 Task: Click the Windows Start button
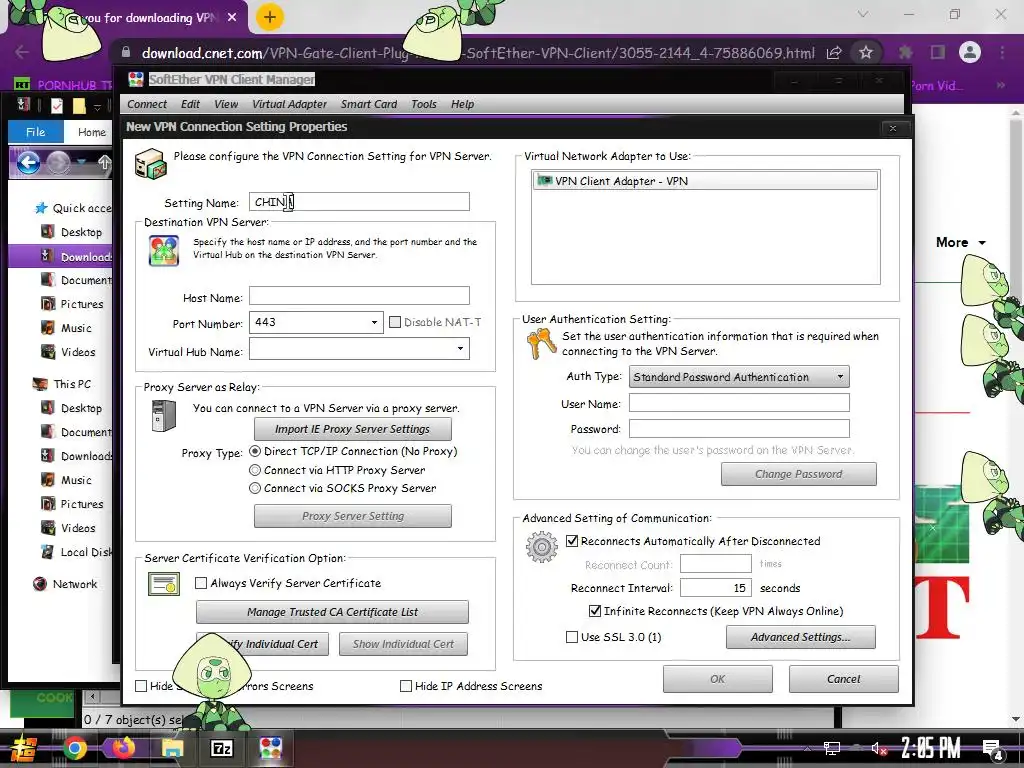pos(24,748)
